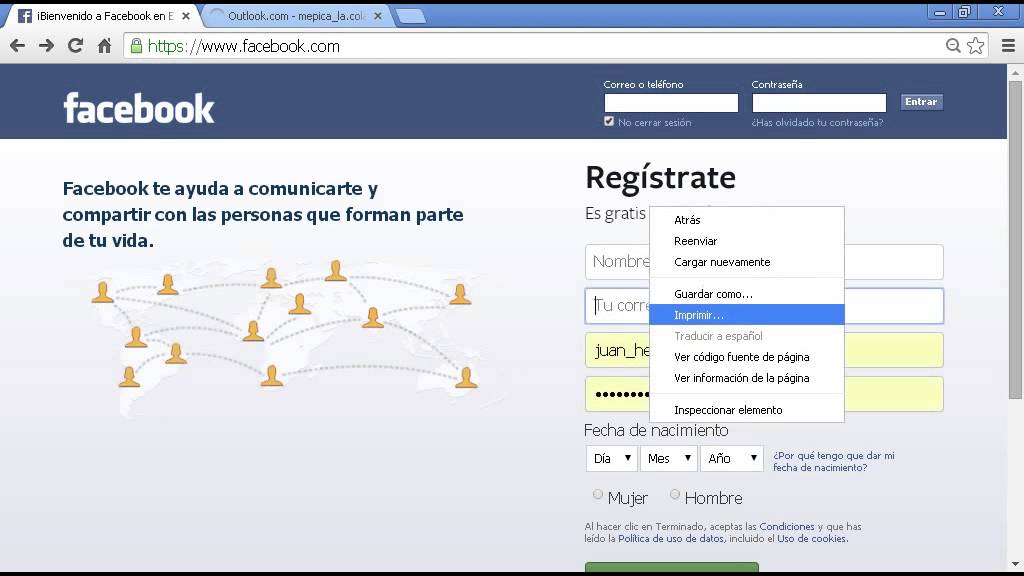
Task: Choose Ver código fuente de página
Action: pos(746,357)
